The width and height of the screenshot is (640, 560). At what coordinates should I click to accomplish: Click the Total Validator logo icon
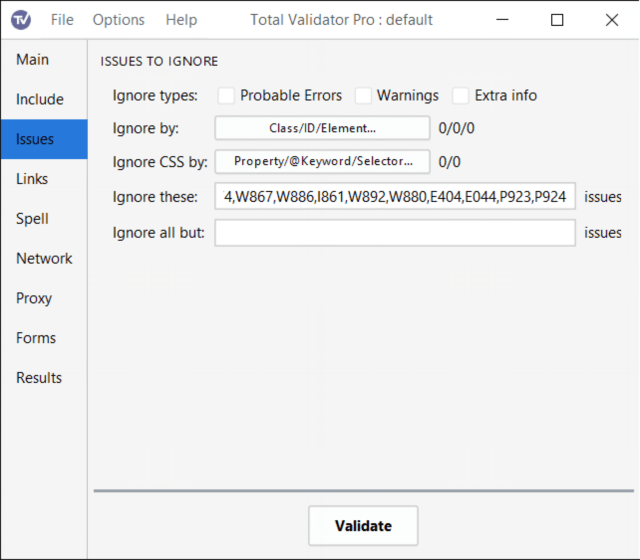click(x=21, y=20)
